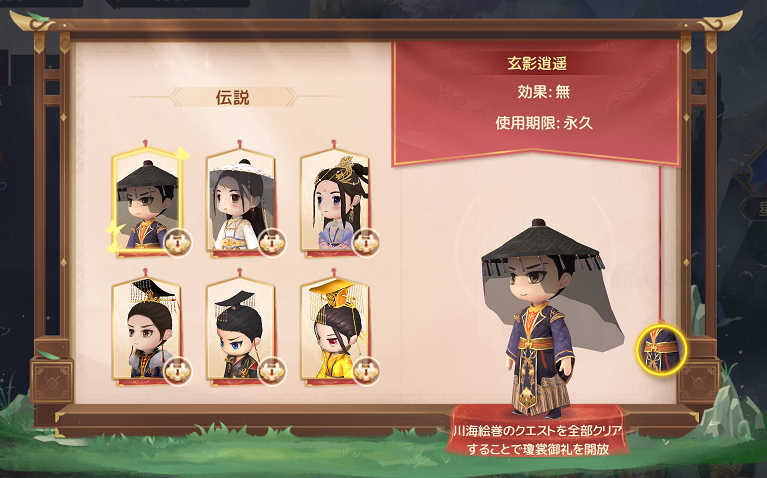Select the white veiled hat female costume

[241, 200]
